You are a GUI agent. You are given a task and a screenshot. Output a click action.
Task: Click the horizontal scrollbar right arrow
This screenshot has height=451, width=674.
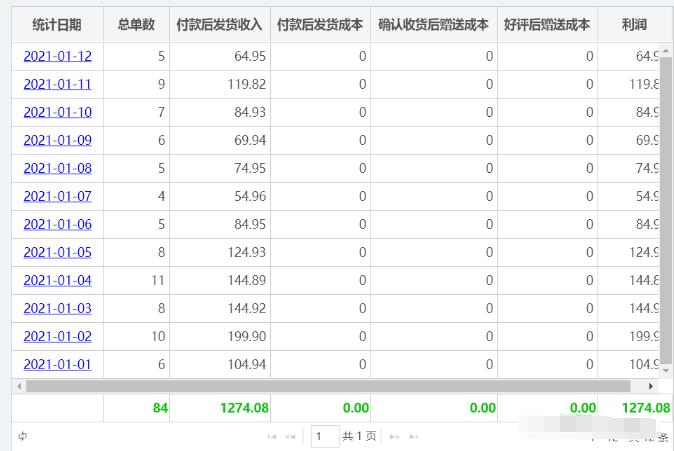[x=652, y=386]
